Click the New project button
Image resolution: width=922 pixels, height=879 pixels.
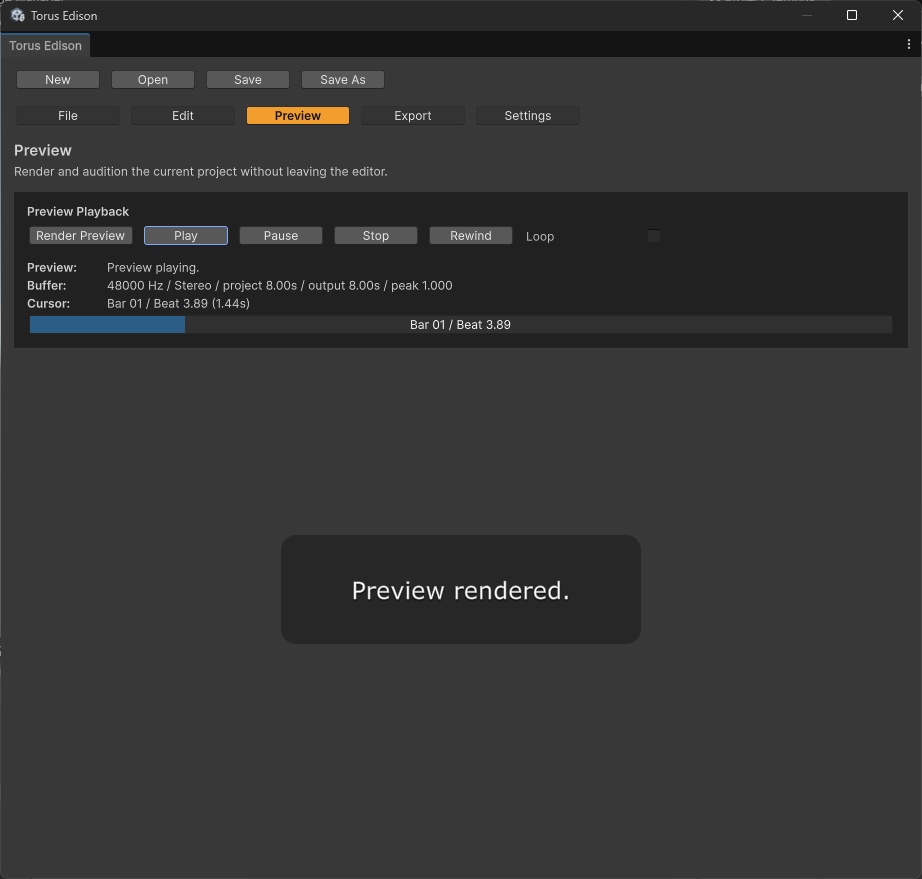58,79
